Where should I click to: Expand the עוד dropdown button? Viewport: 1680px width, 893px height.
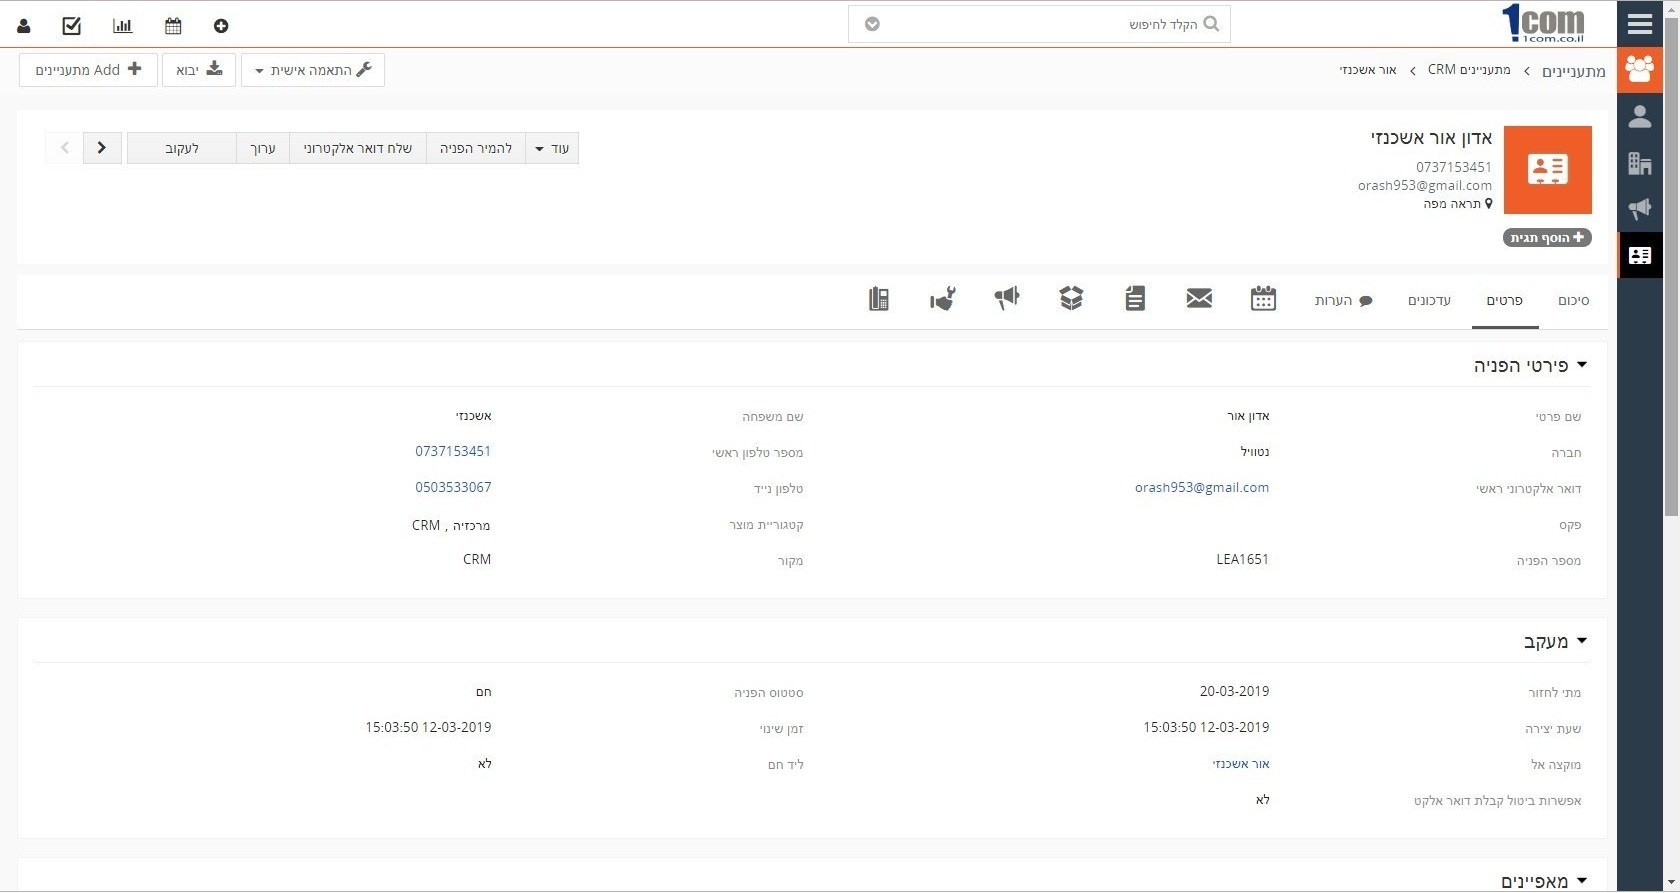click(552, 148)
